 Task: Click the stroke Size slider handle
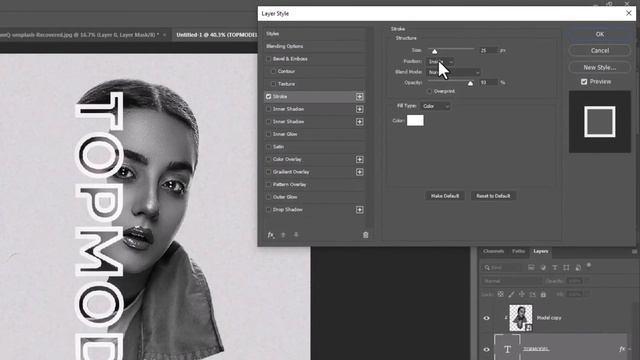[434, 51]
